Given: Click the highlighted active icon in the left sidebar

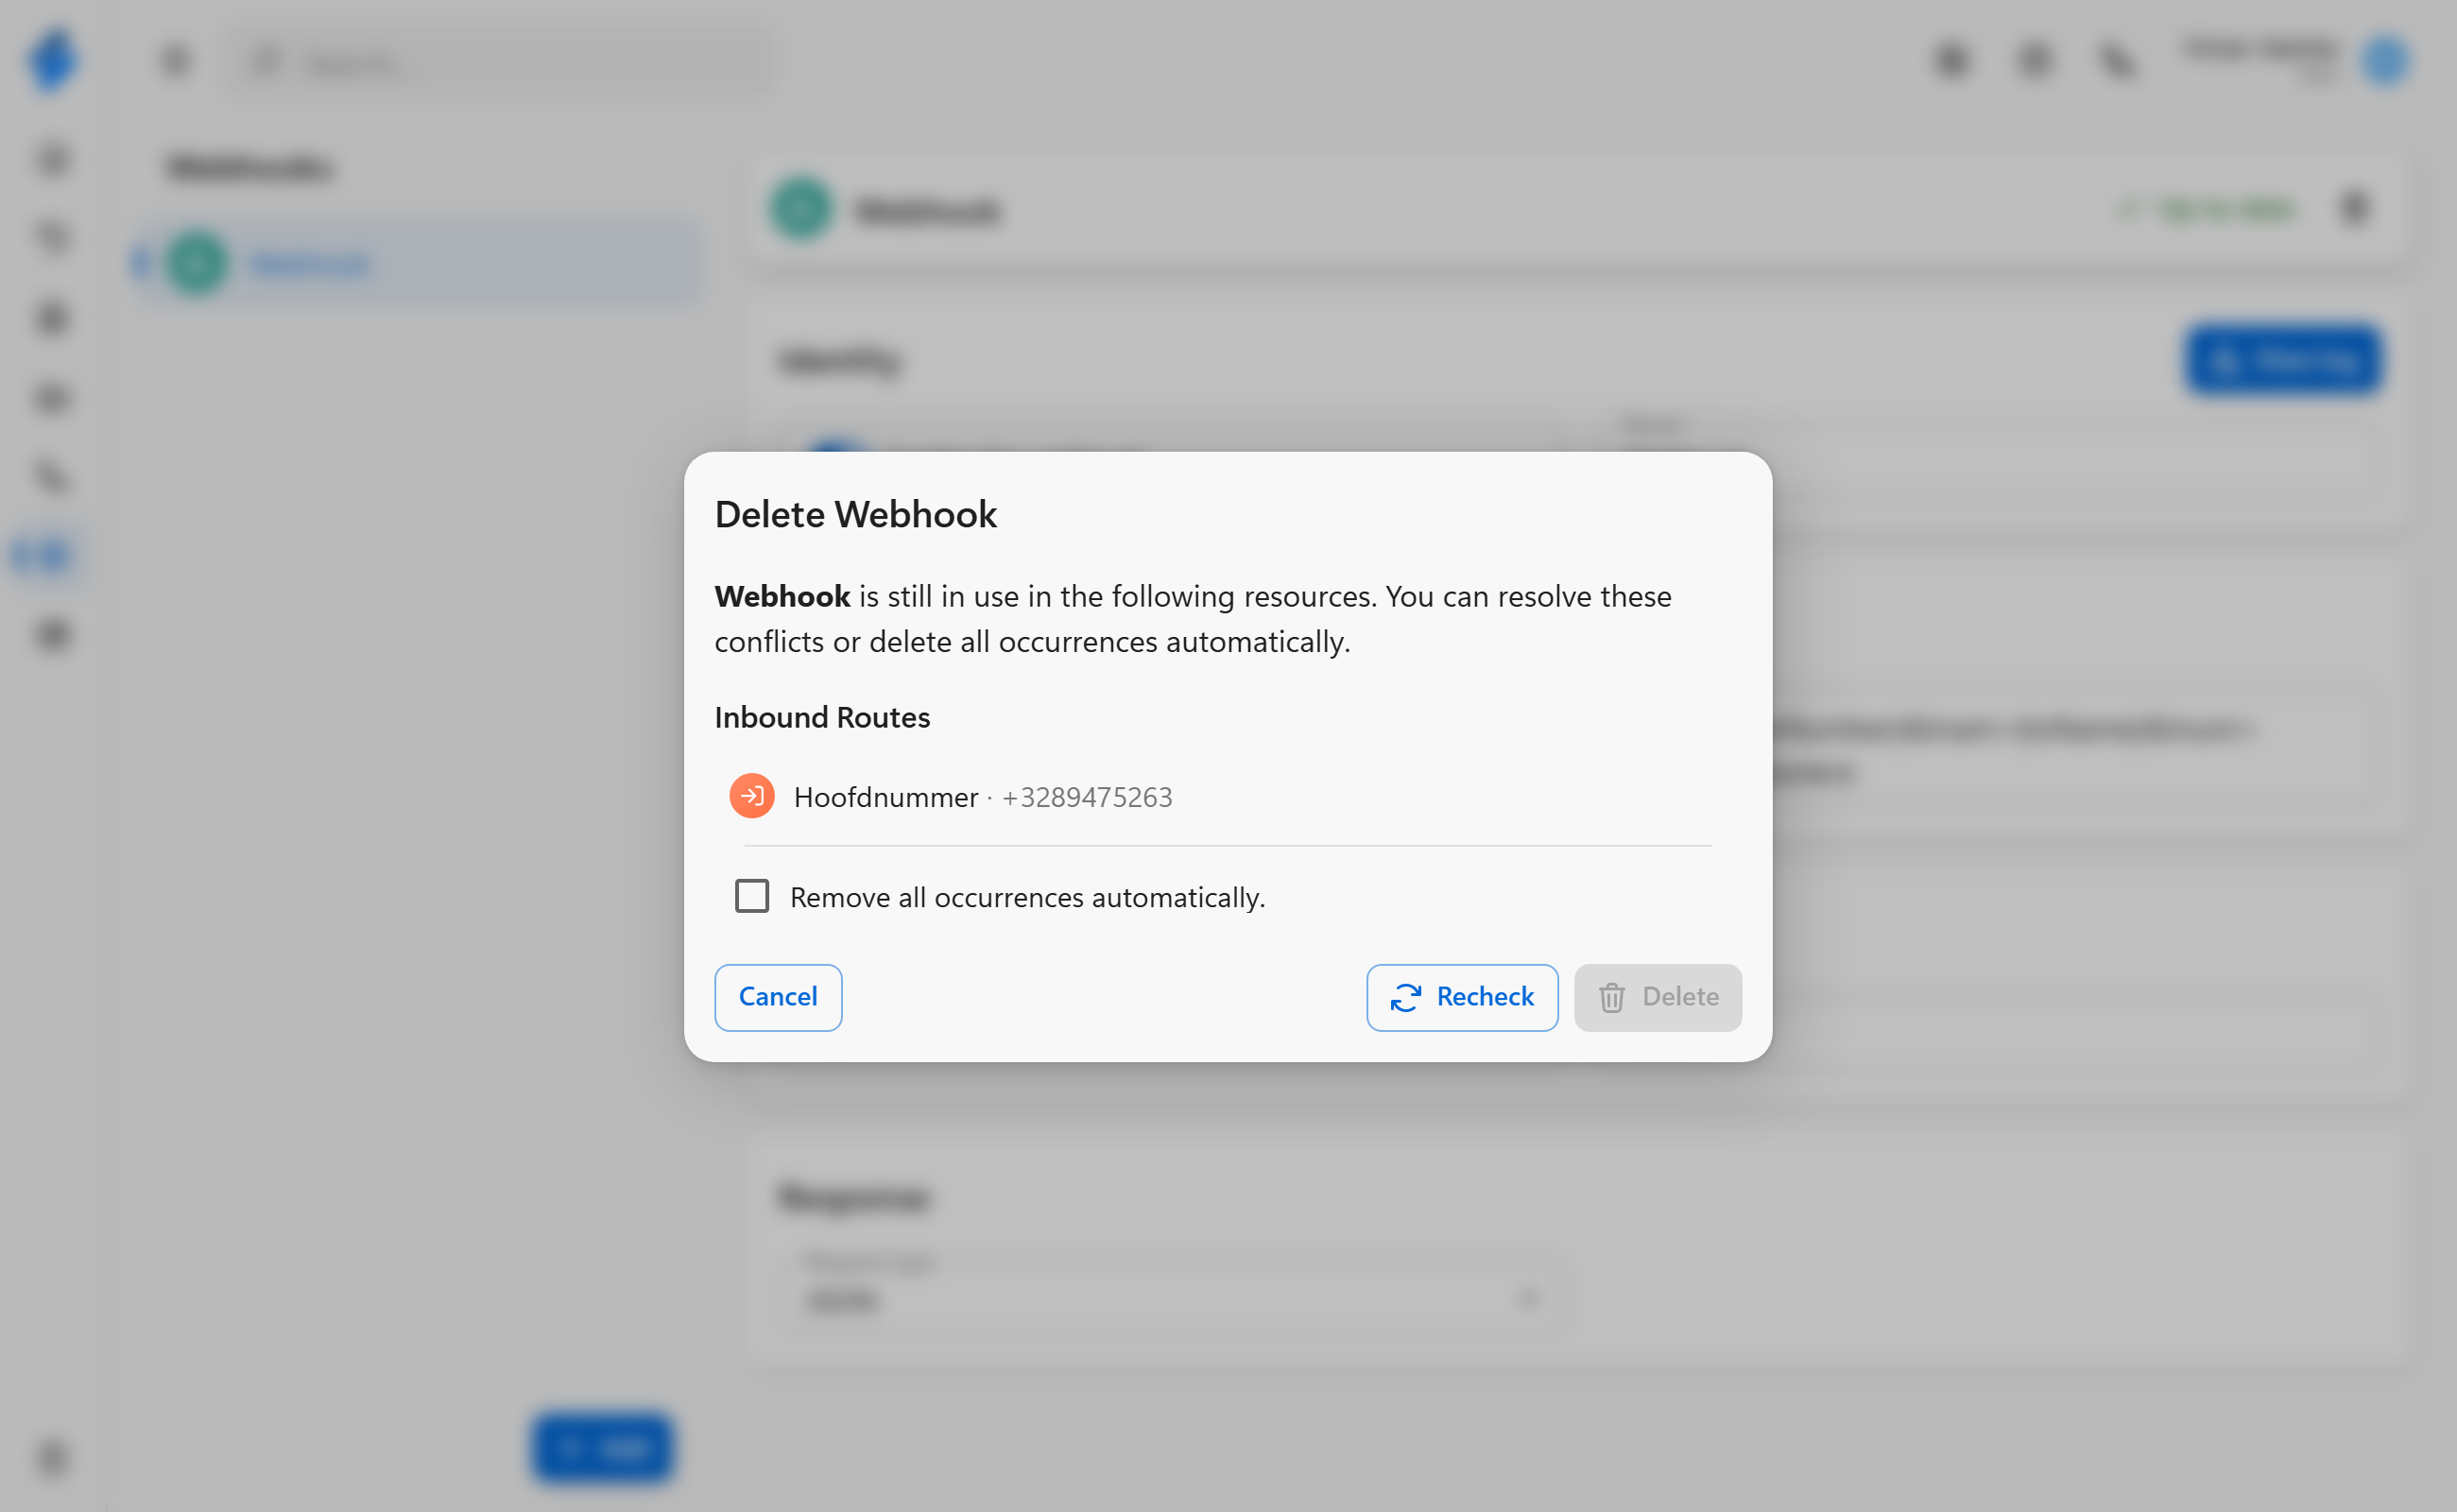Looking at the screenshot, I should (x=50, y=555).
